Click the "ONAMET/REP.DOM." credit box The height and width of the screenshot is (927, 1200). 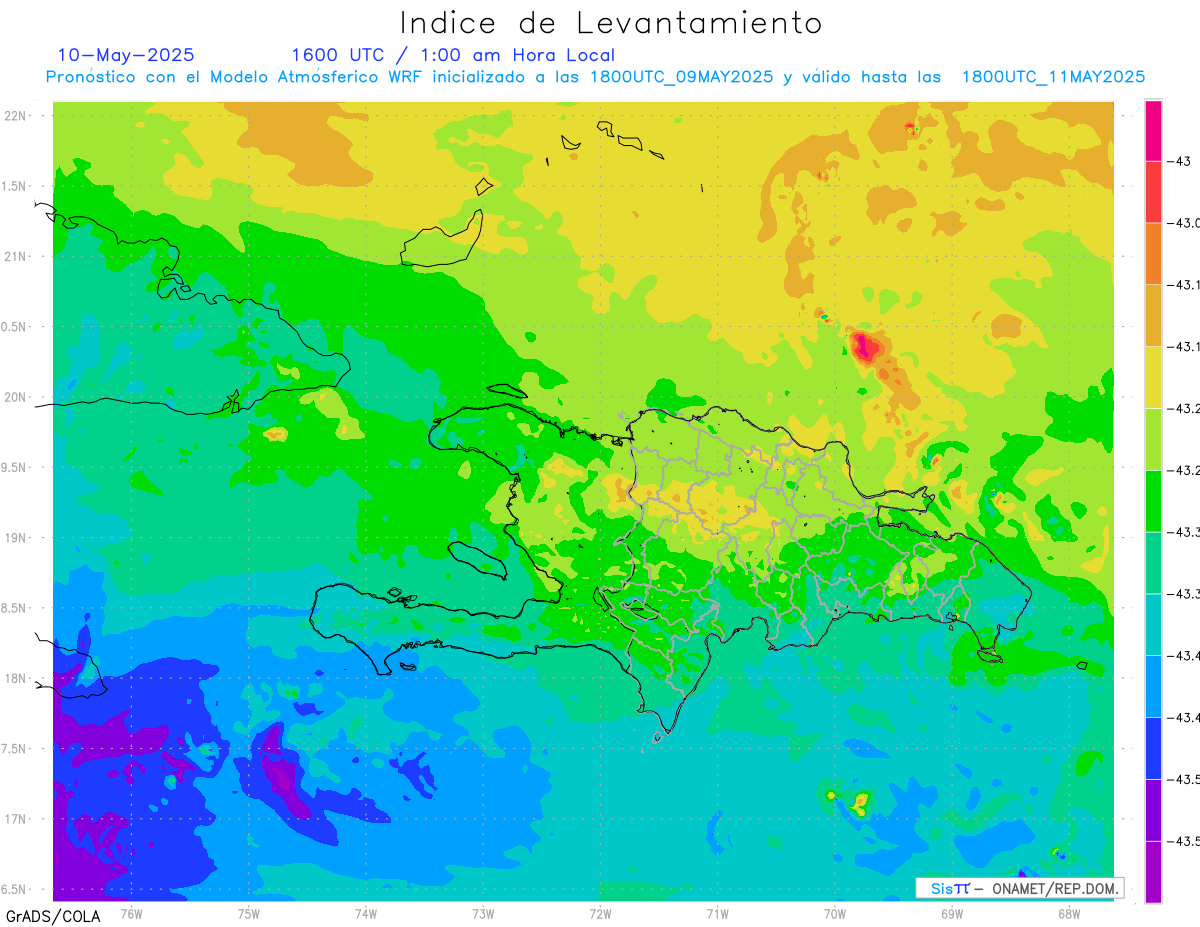tap(1019, 888)
